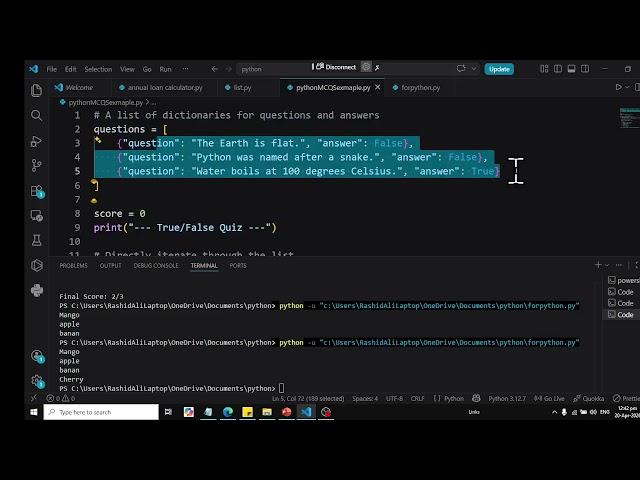Change indentation via Spaces: 4
640x480 pixels.
click(x=365, y=398)
